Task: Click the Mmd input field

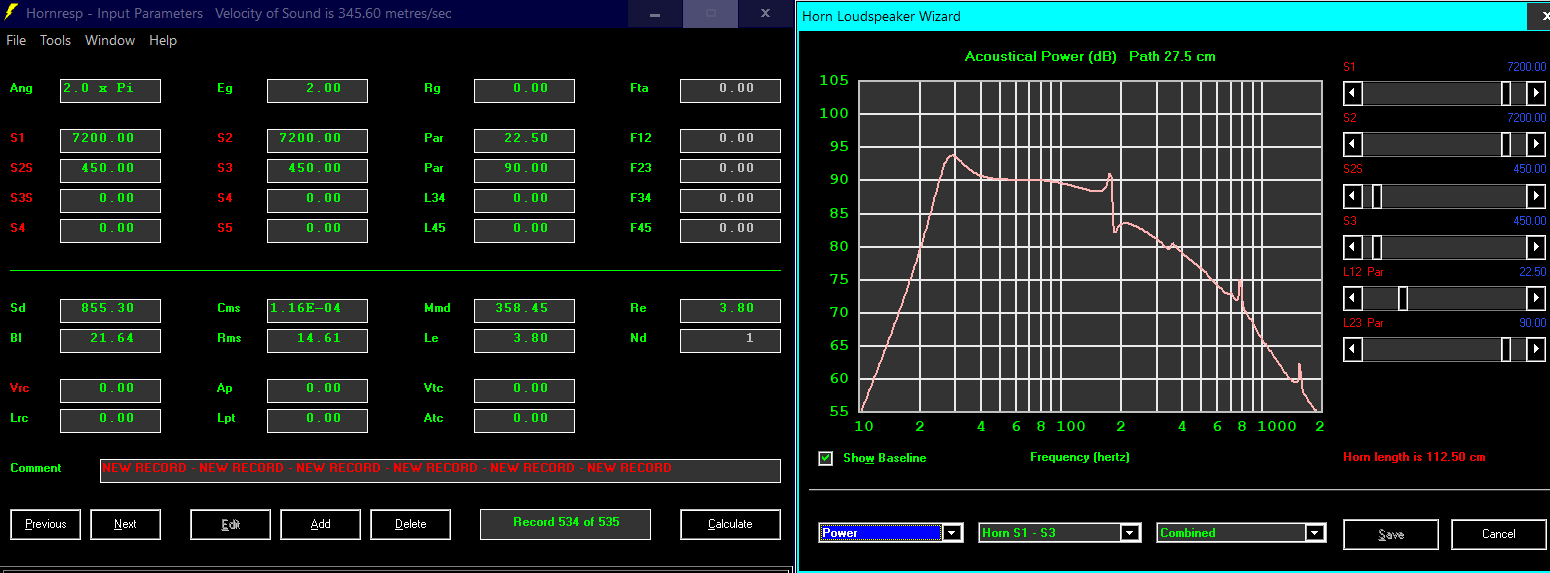Action: point(524,310)
